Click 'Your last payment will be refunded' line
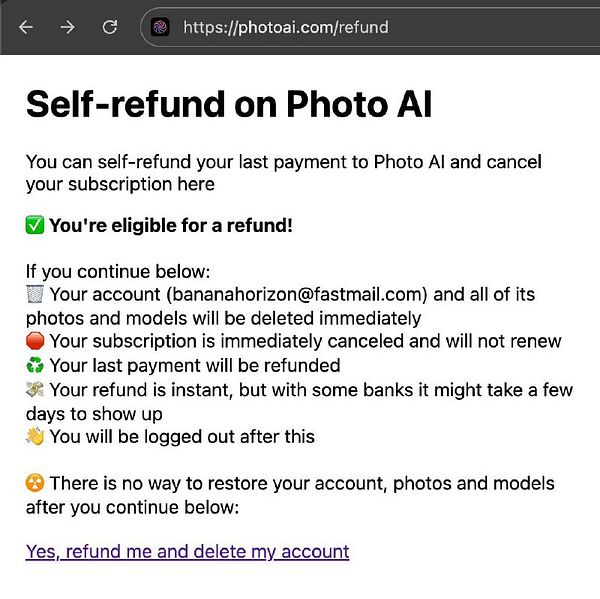The width and height of the screenshot is (600, 599). [195, 365]
